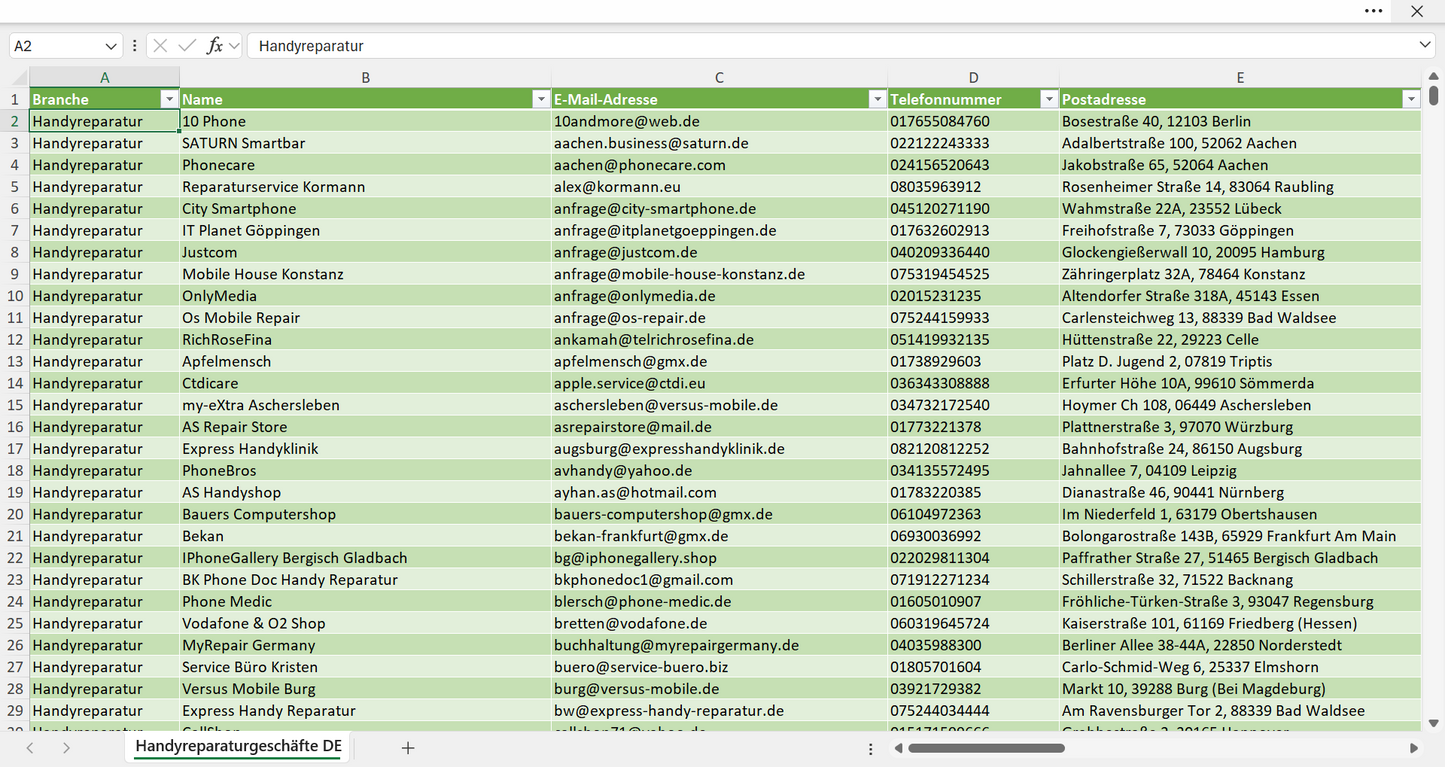Screen dimensions: 1445x767
Task: Click cell '10 Phone'
Action: (366, 121)
